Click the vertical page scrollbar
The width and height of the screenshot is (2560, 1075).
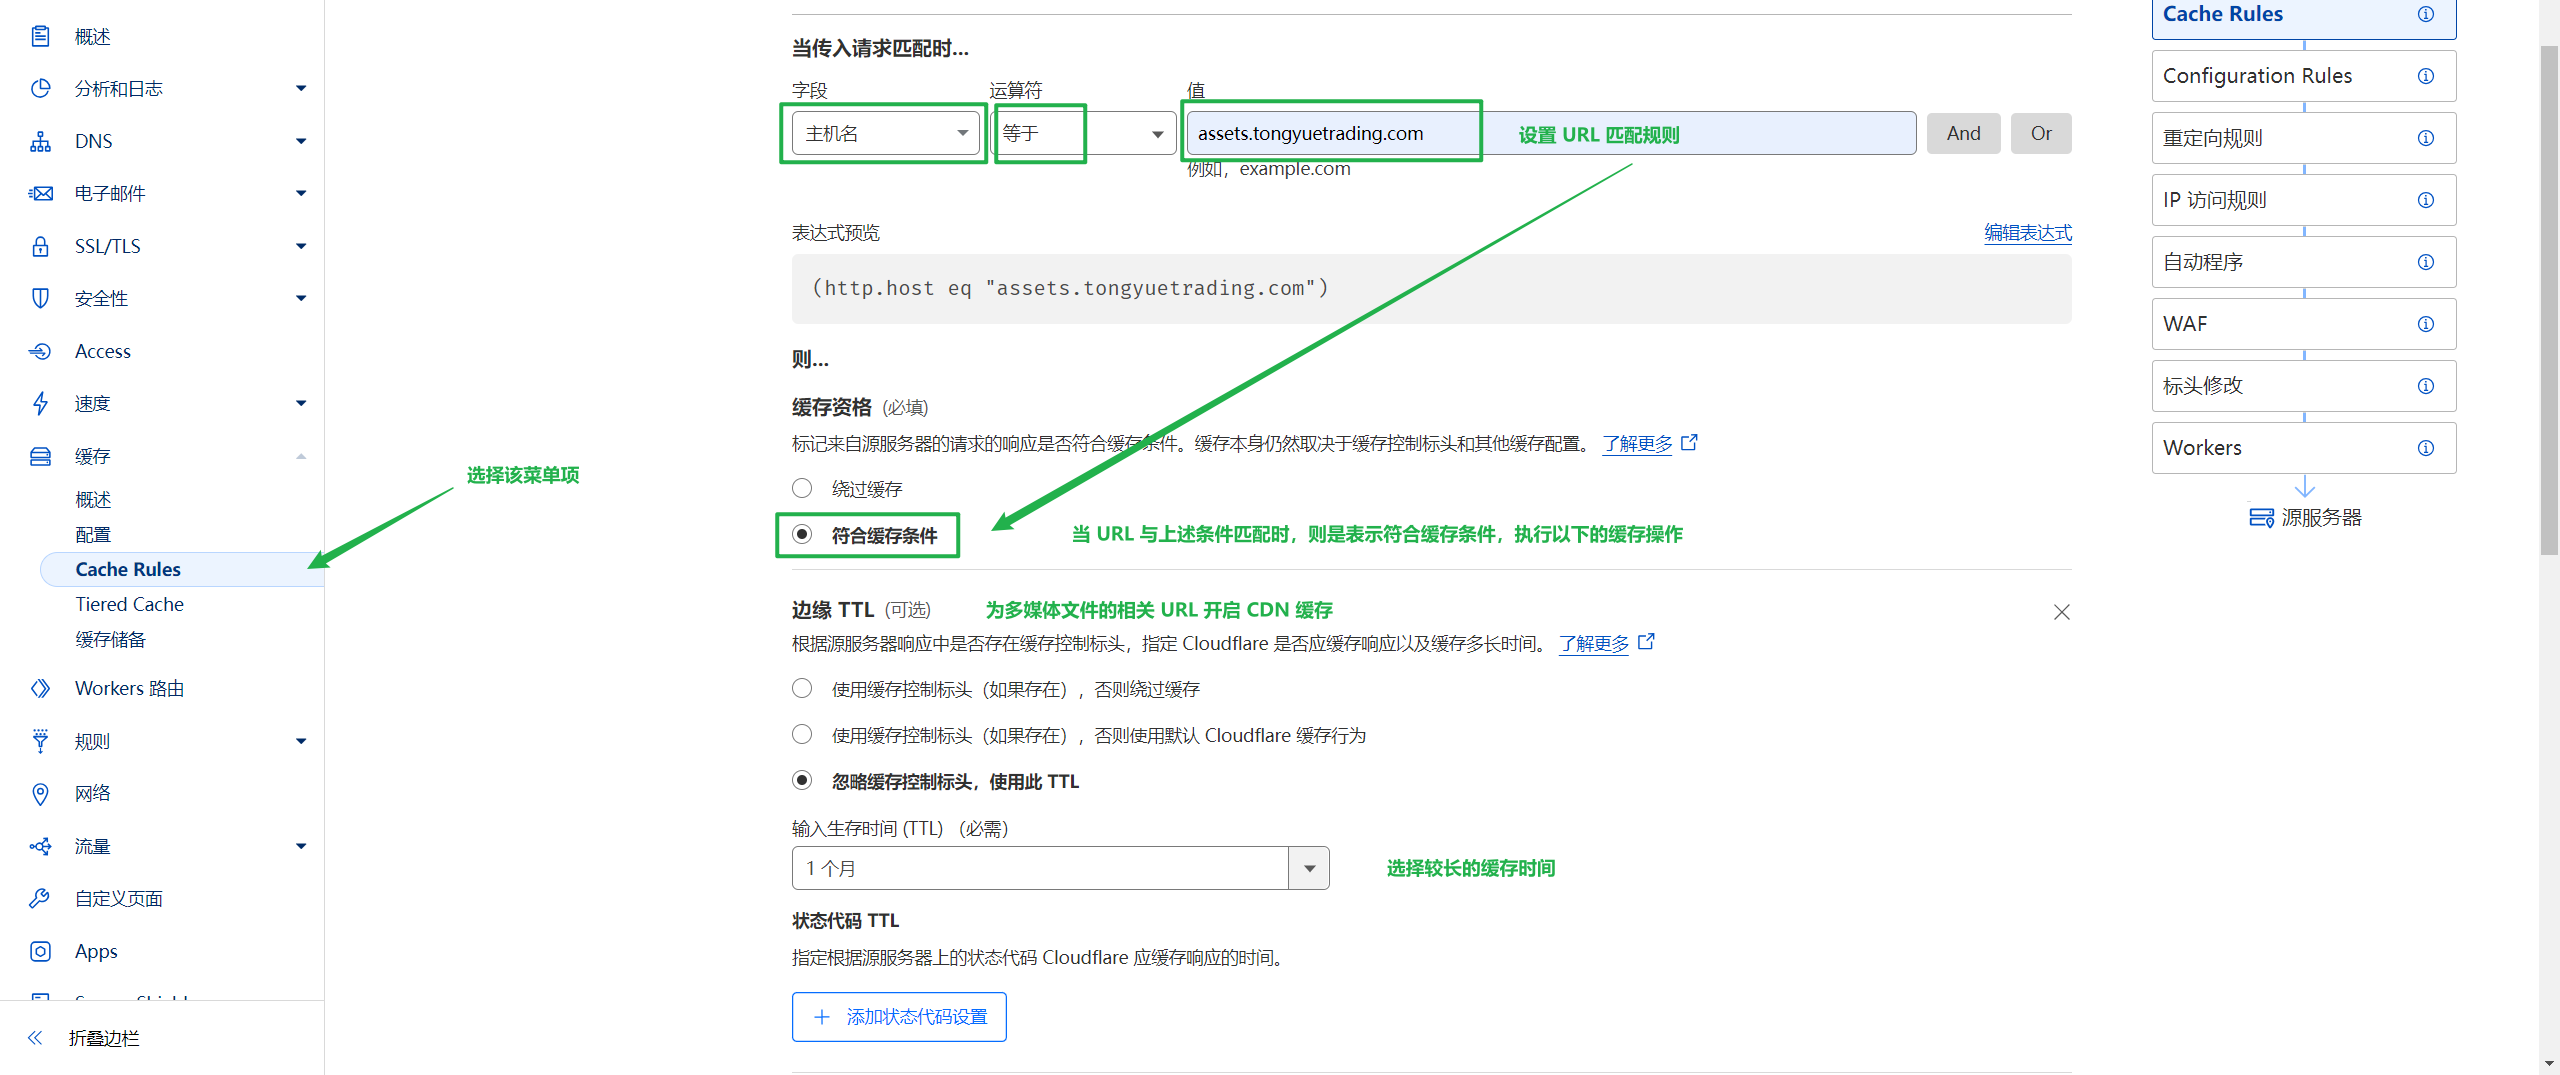pos(2549,300)
